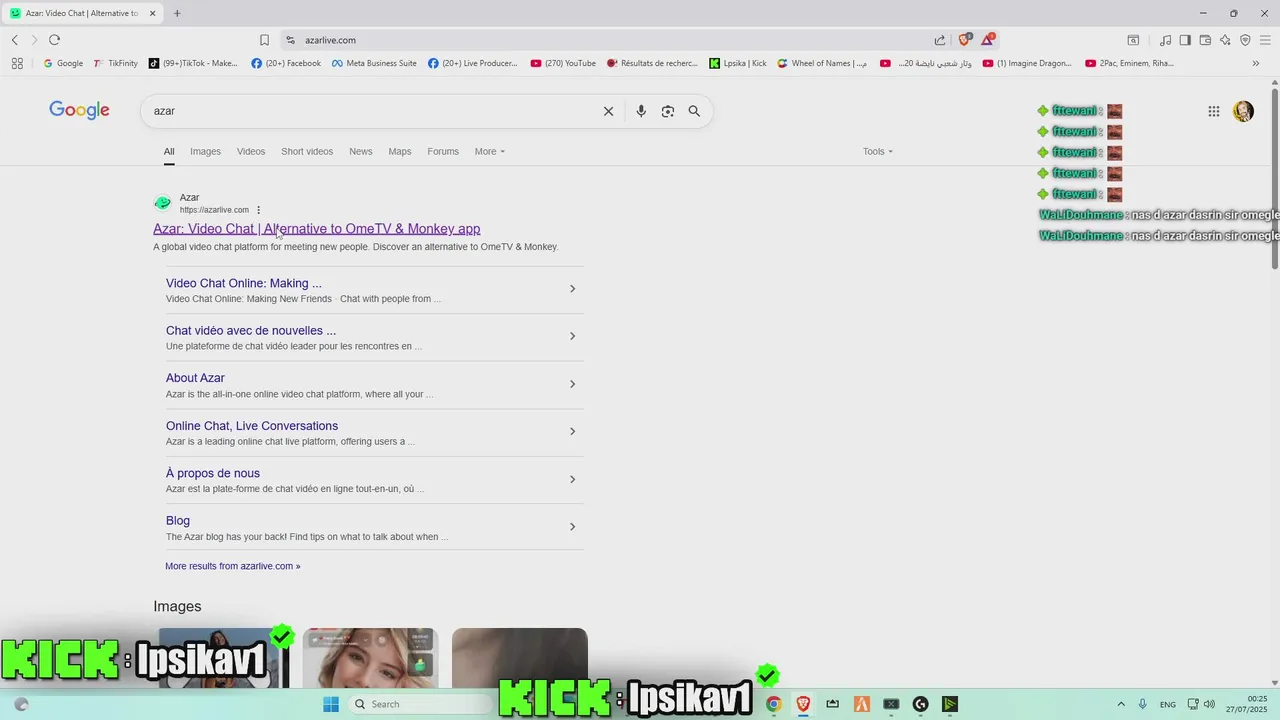Image resolution: width=1280 pixels, height=720 pixels.
Task: Select the All search tab
Action: tap(169, 151)
